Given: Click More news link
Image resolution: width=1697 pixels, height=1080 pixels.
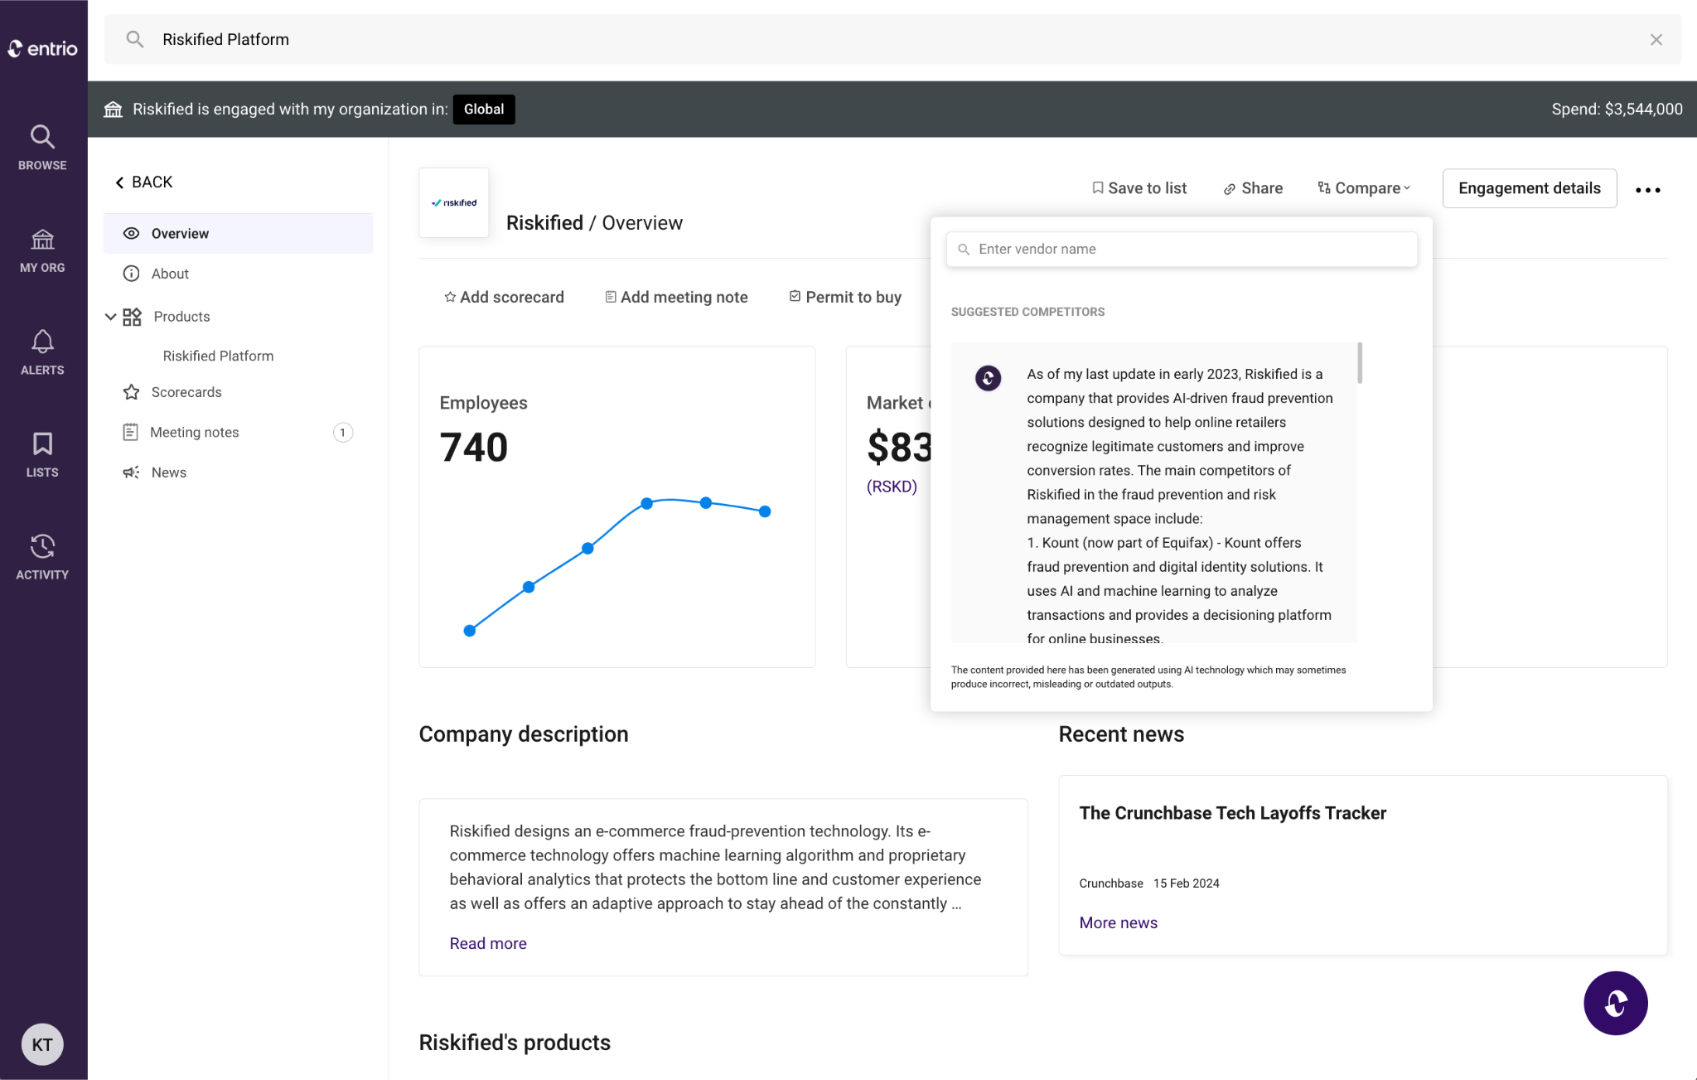Looking at the screenshot, I should pos(1118,923).
